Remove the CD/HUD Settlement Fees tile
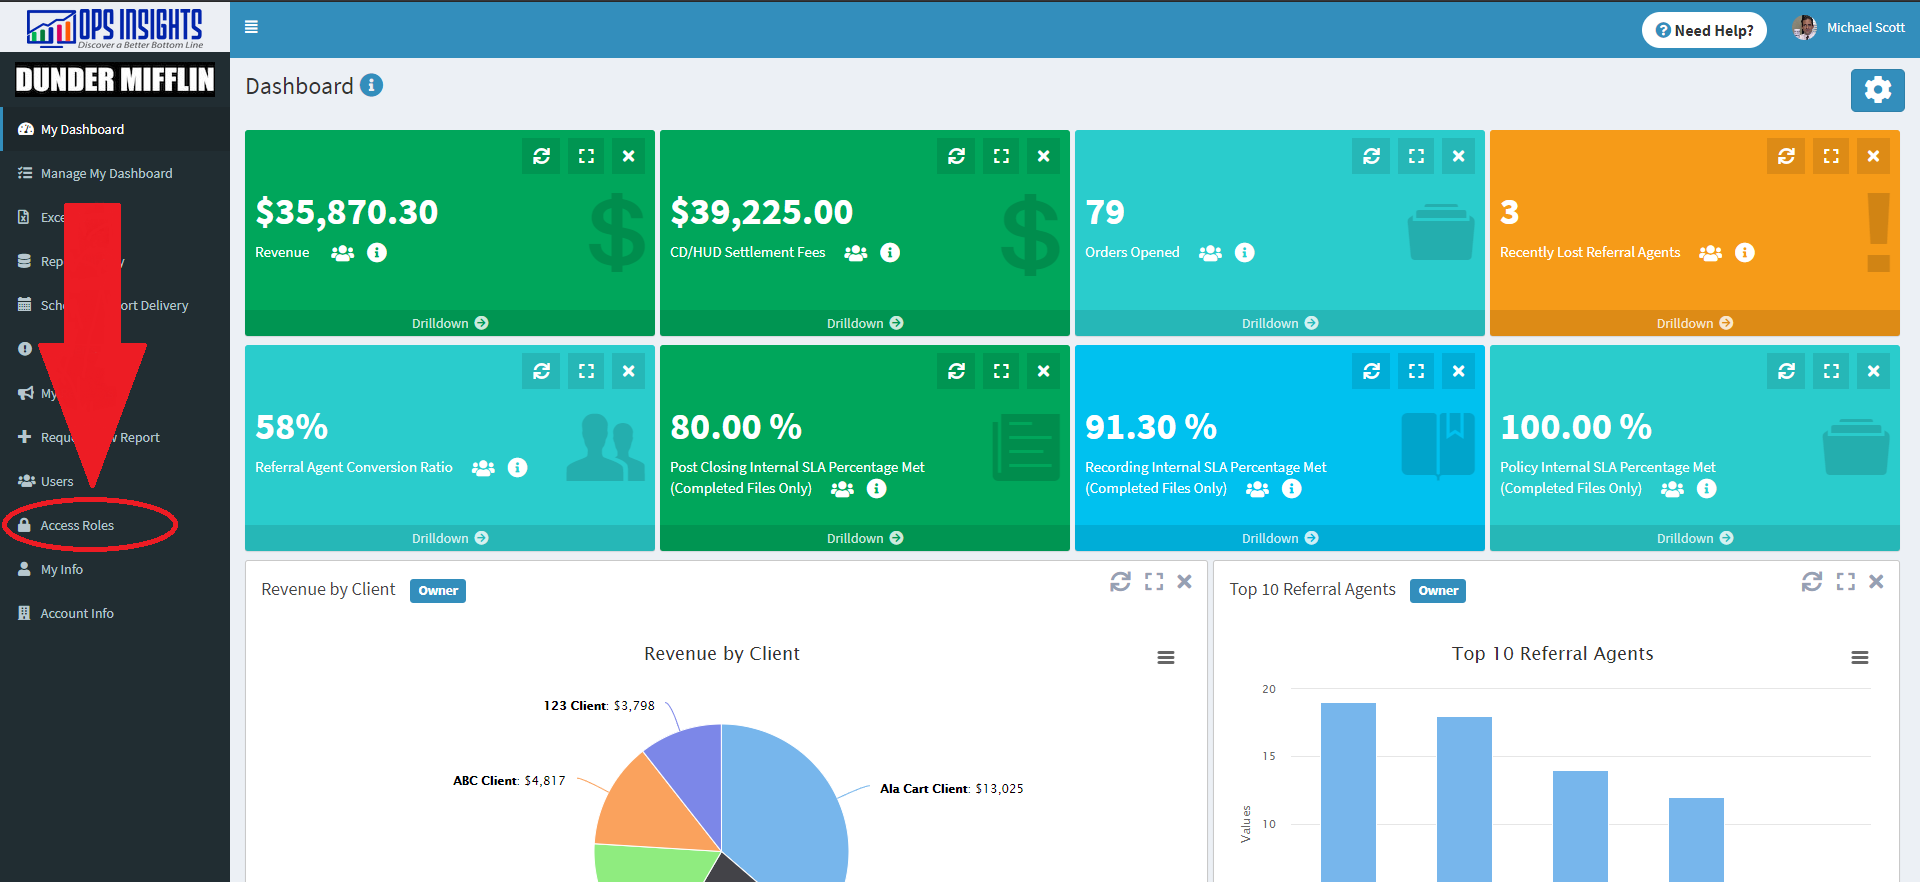This screenshot has height=882, width=1920. [x=1043, y=156]
